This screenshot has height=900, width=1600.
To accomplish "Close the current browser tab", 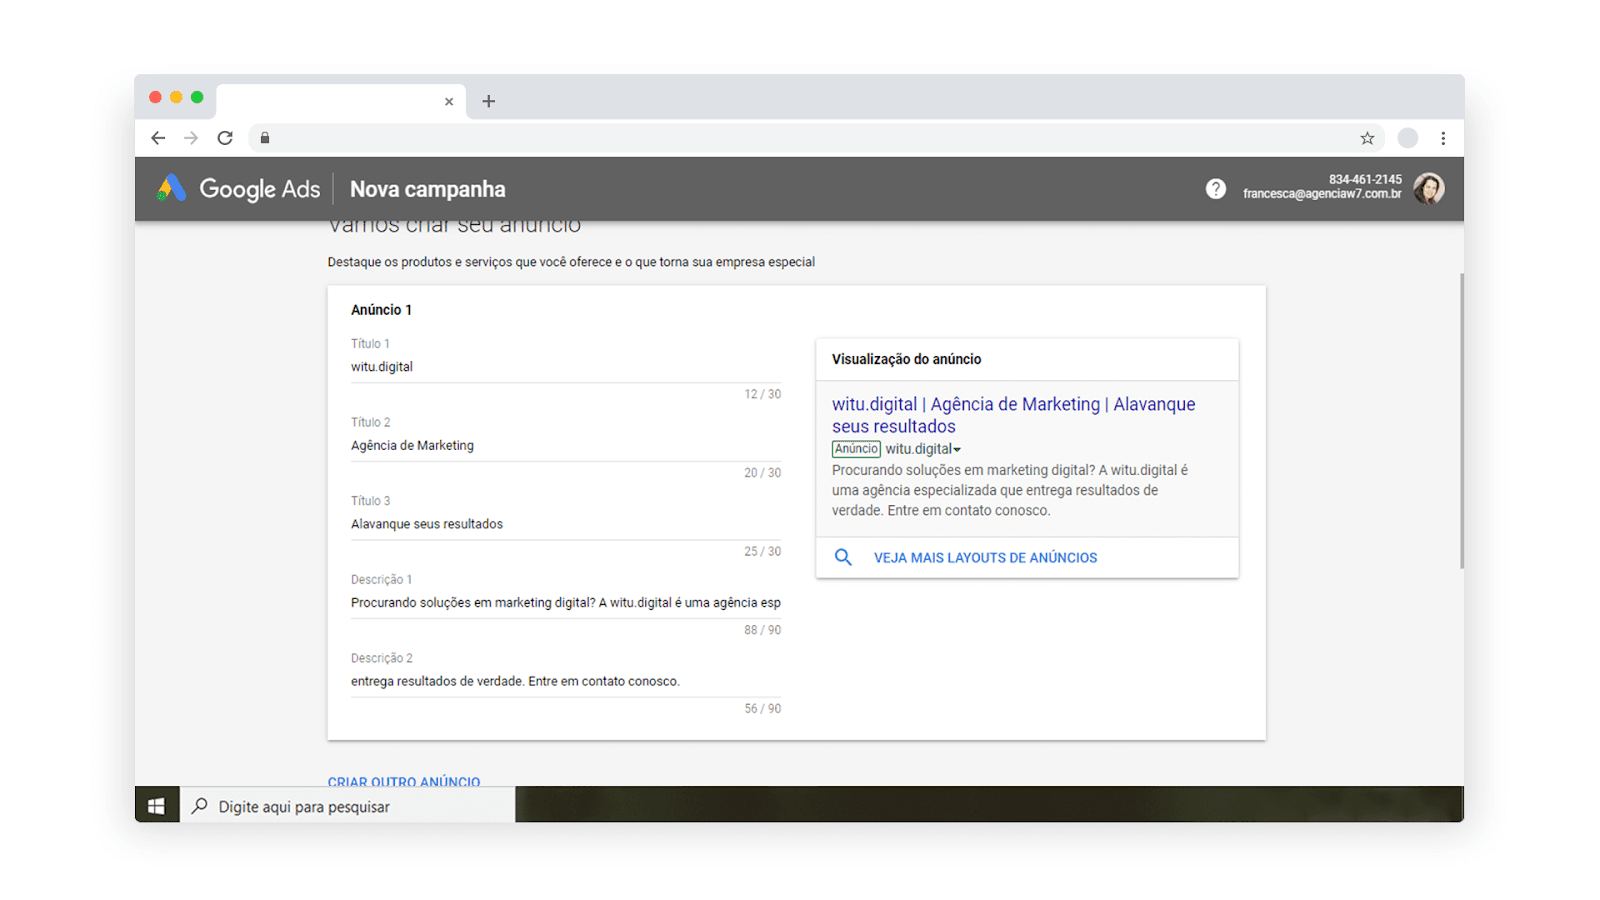I will pos(449,101).
